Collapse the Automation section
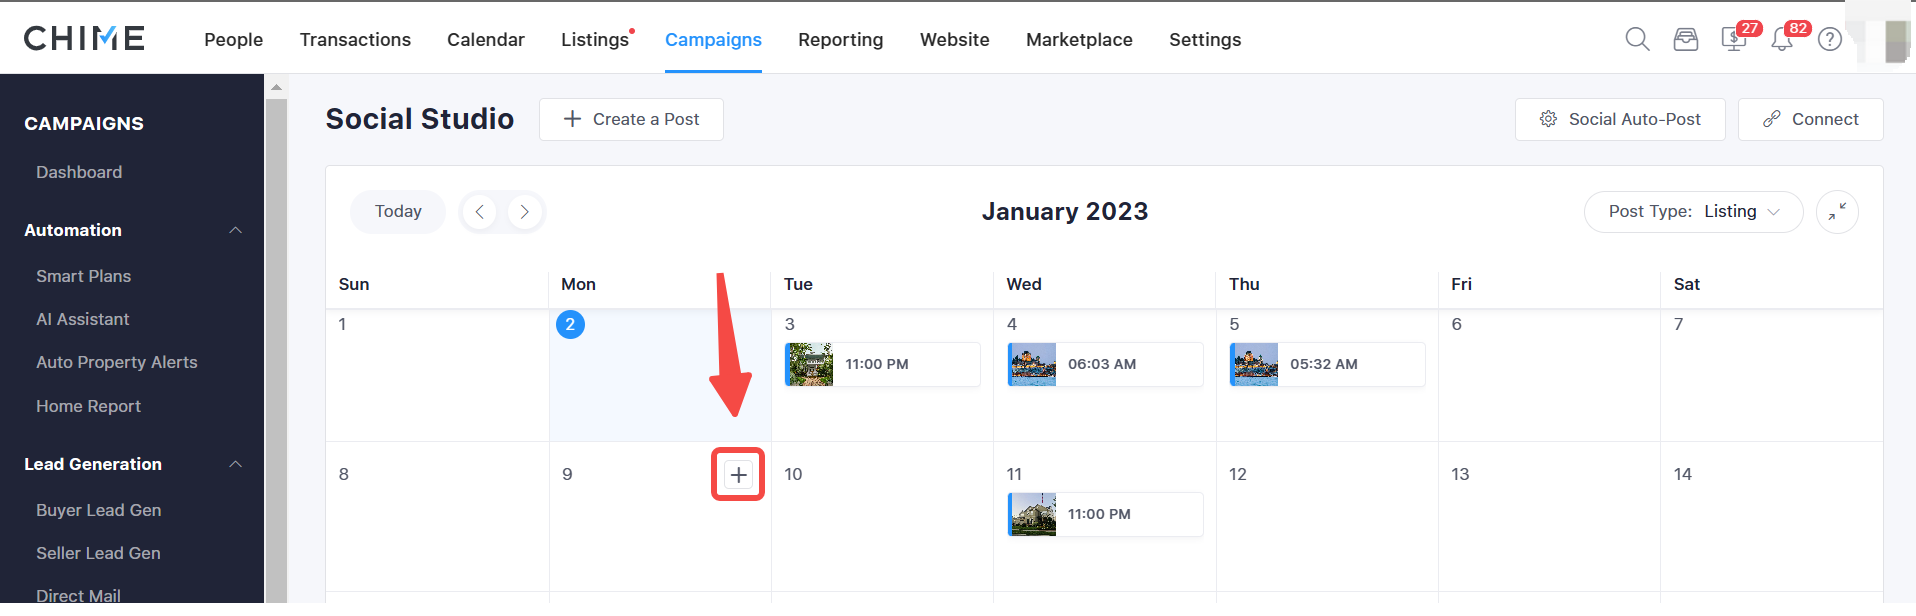 236,230
